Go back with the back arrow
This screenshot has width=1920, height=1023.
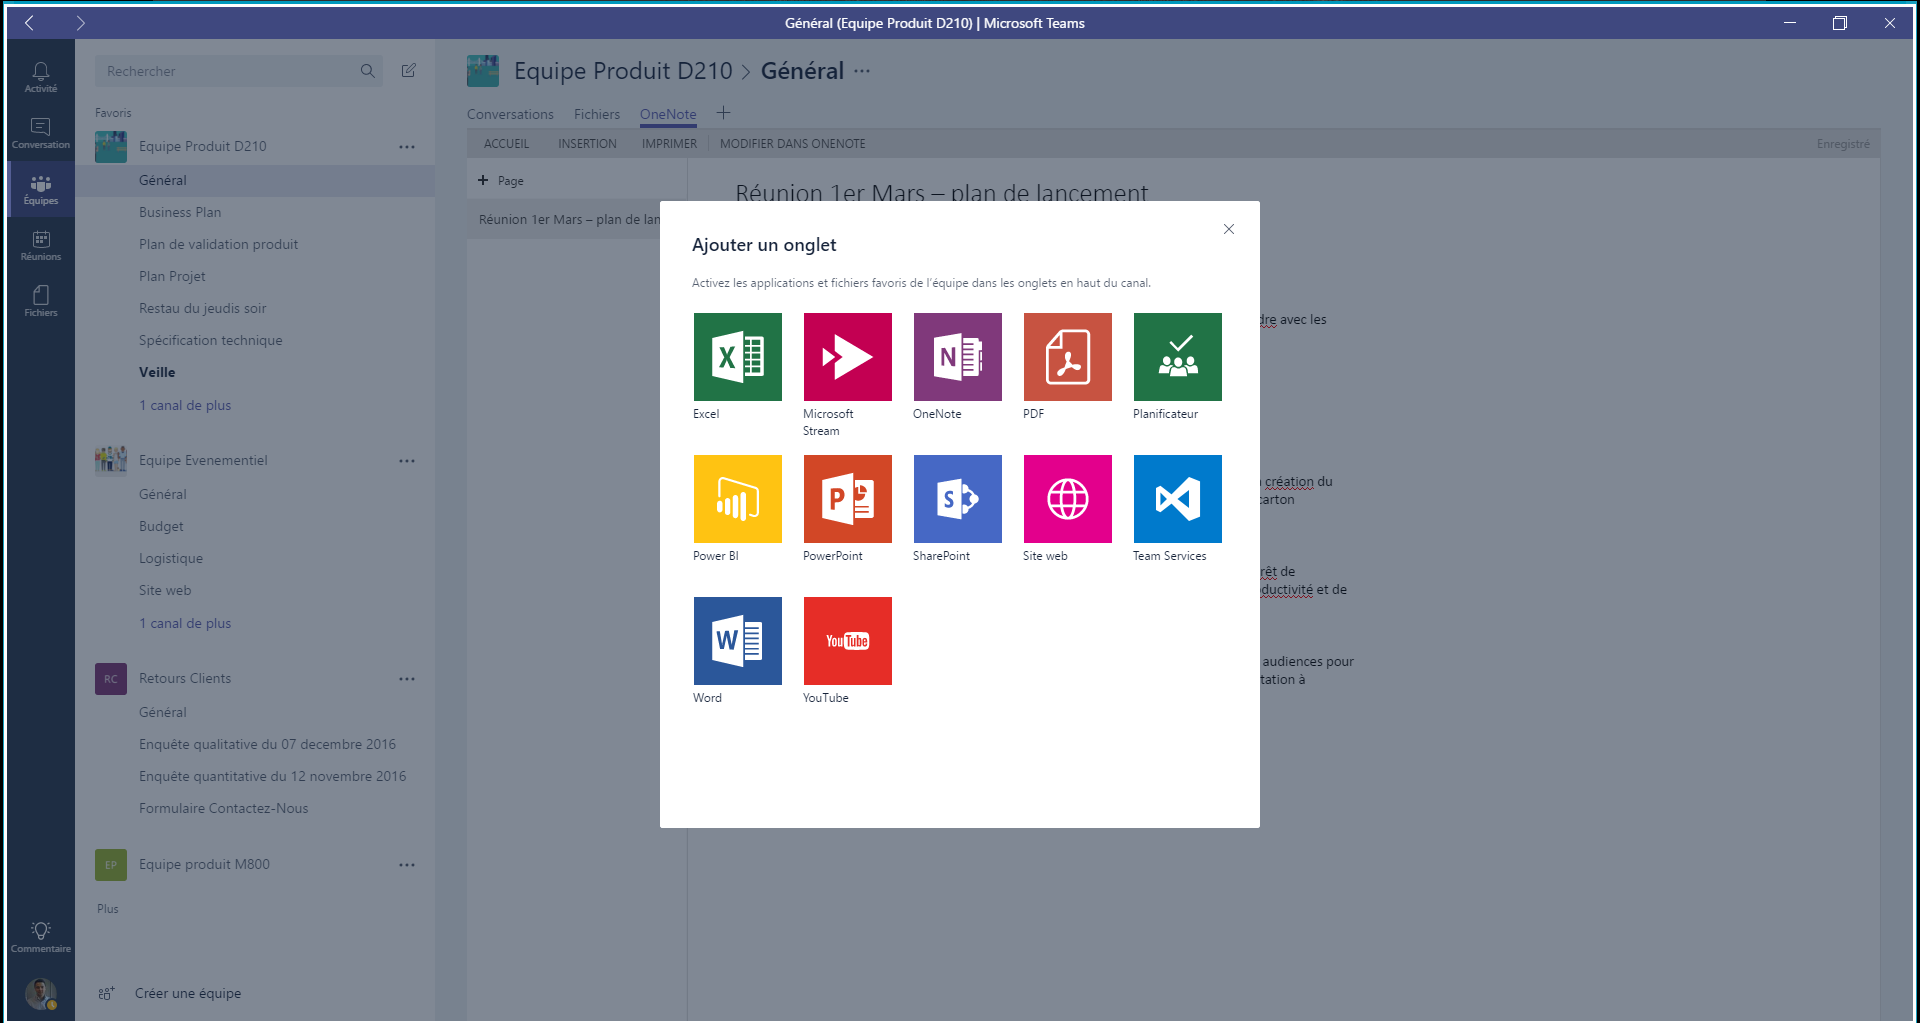click(30, 22)
